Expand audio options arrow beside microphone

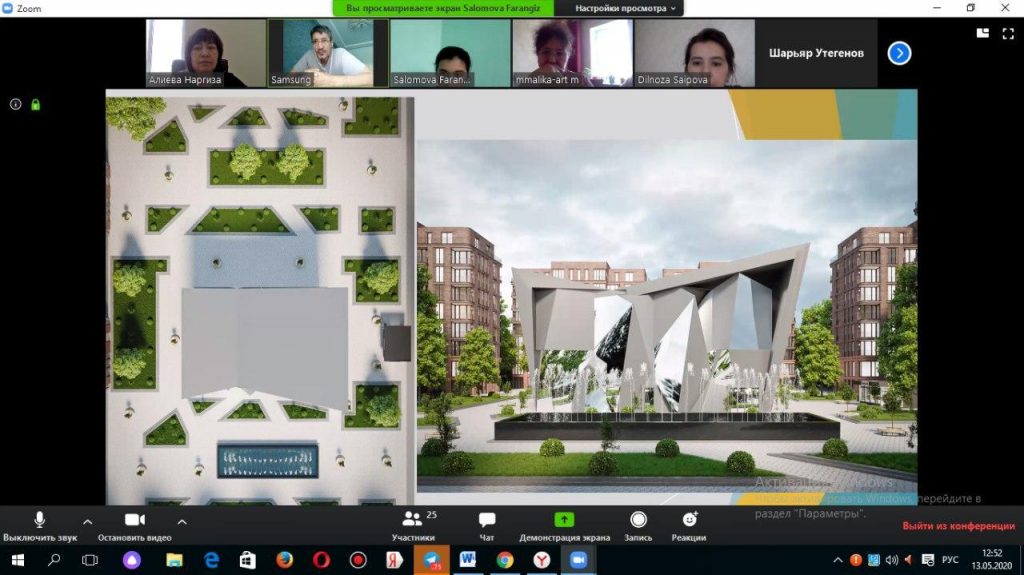click(x=87, y=521)
